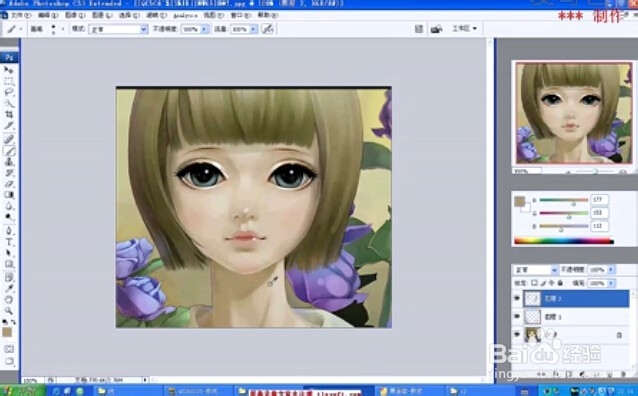Select the Path Selection tool
Image resolution: width=638 pixels, height=396 pixels.
point(9,253)
